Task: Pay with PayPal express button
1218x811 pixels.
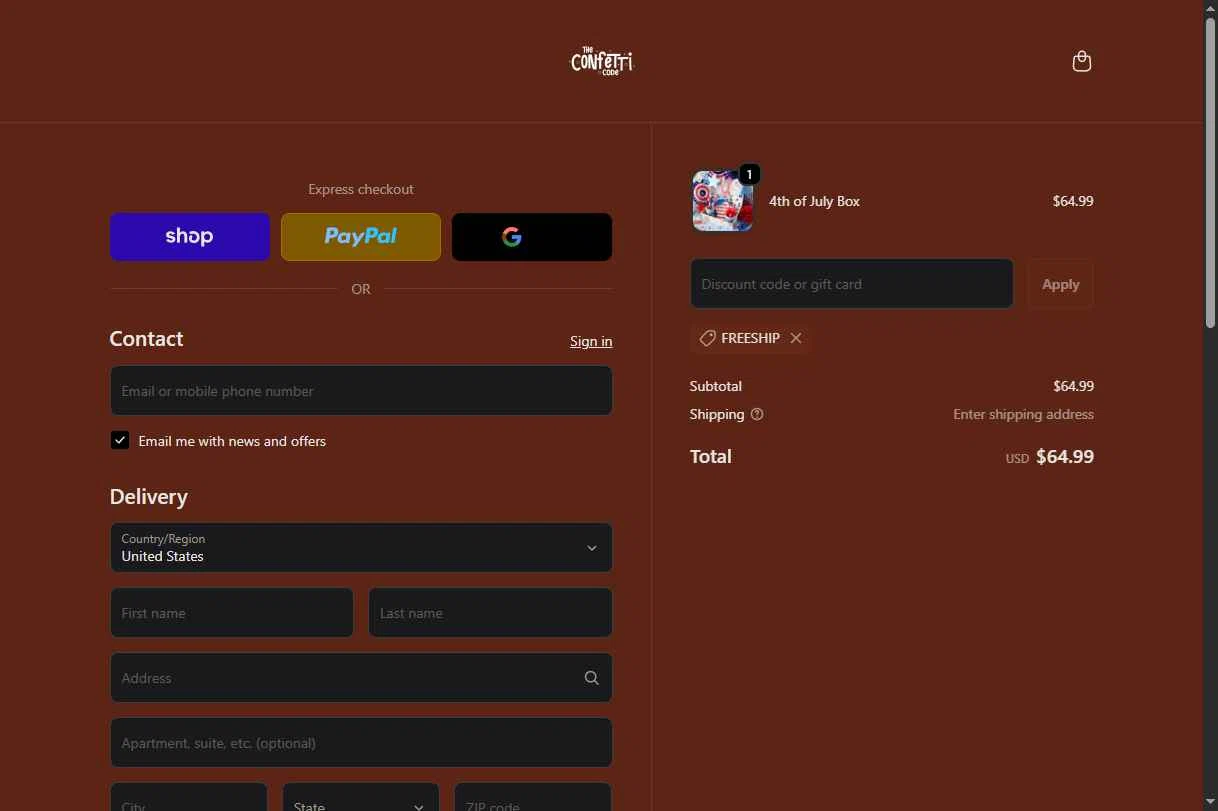Action: [x=361, y=237]
